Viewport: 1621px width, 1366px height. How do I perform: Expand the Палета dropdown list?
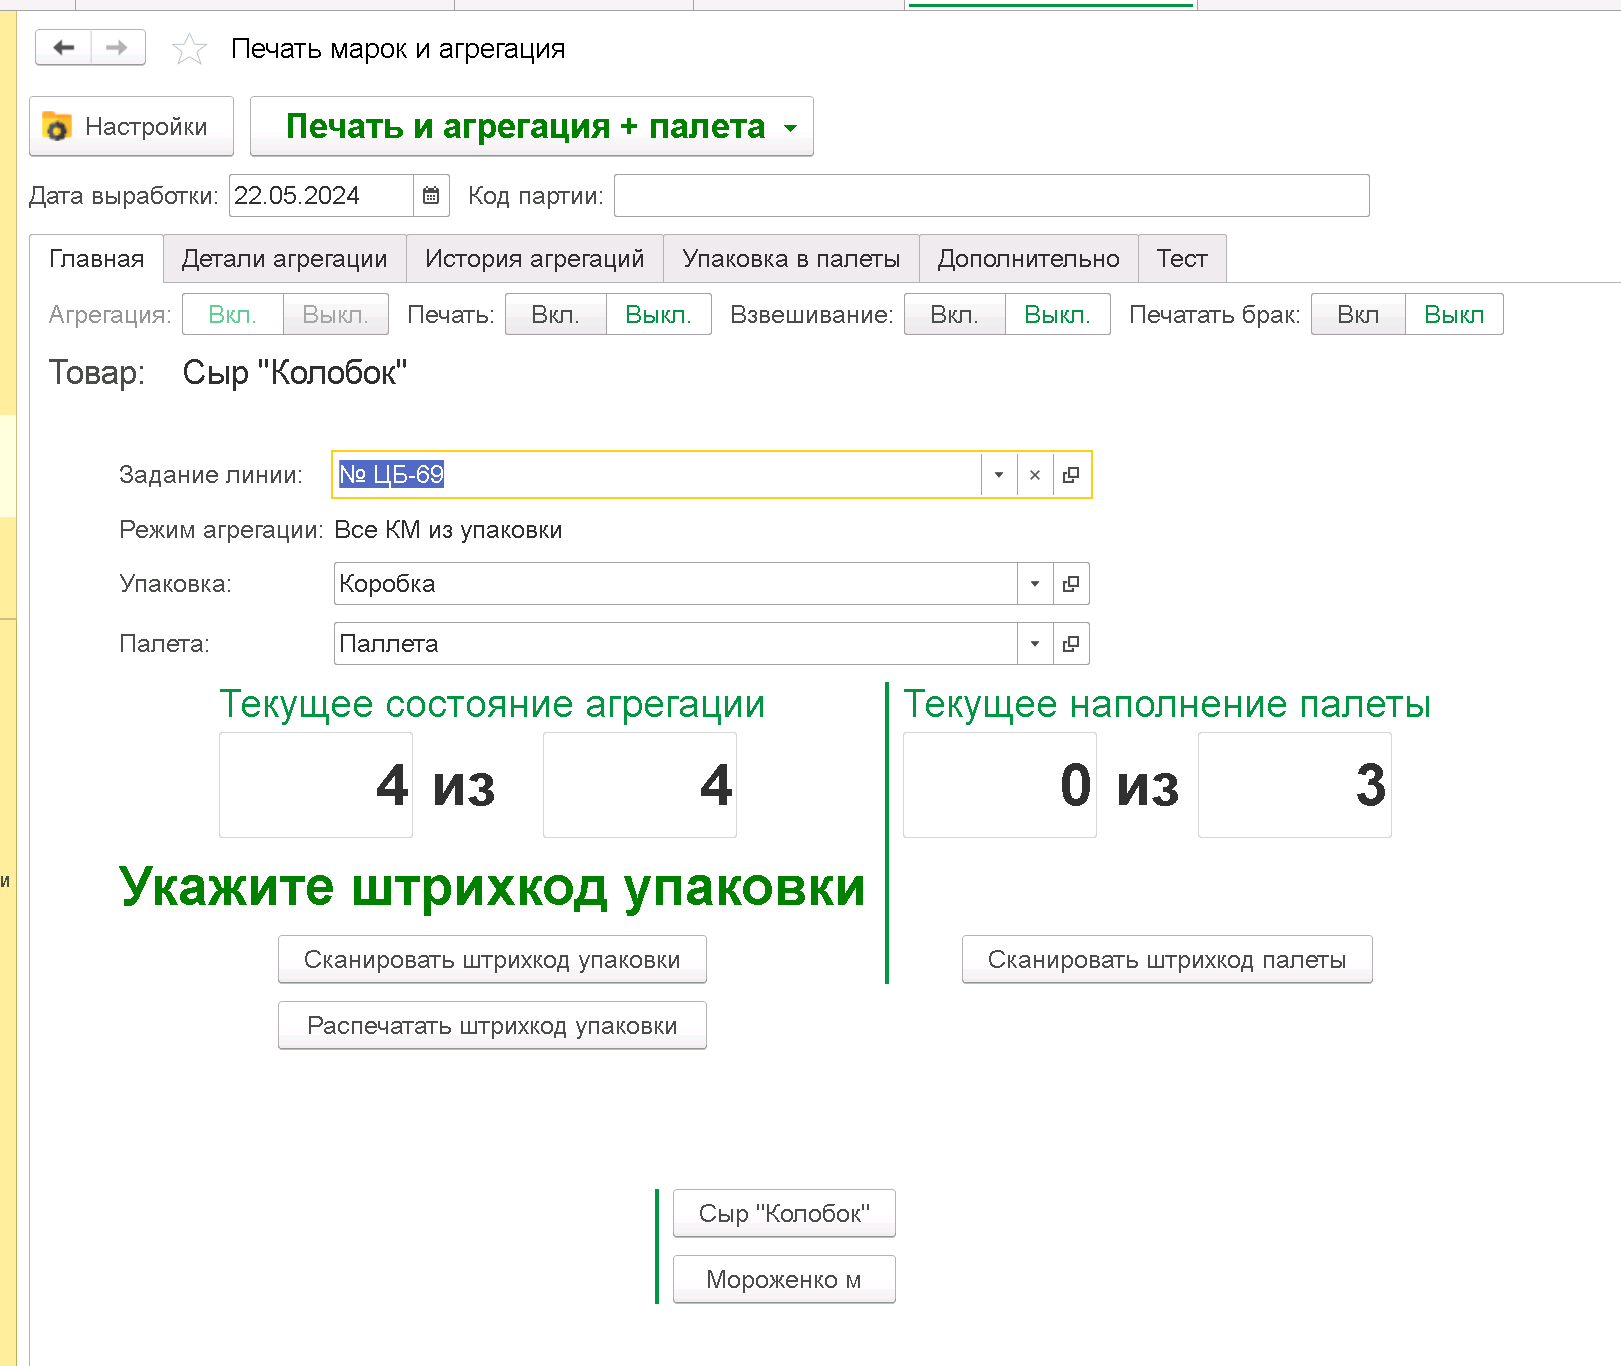(x=1035, y=644)
